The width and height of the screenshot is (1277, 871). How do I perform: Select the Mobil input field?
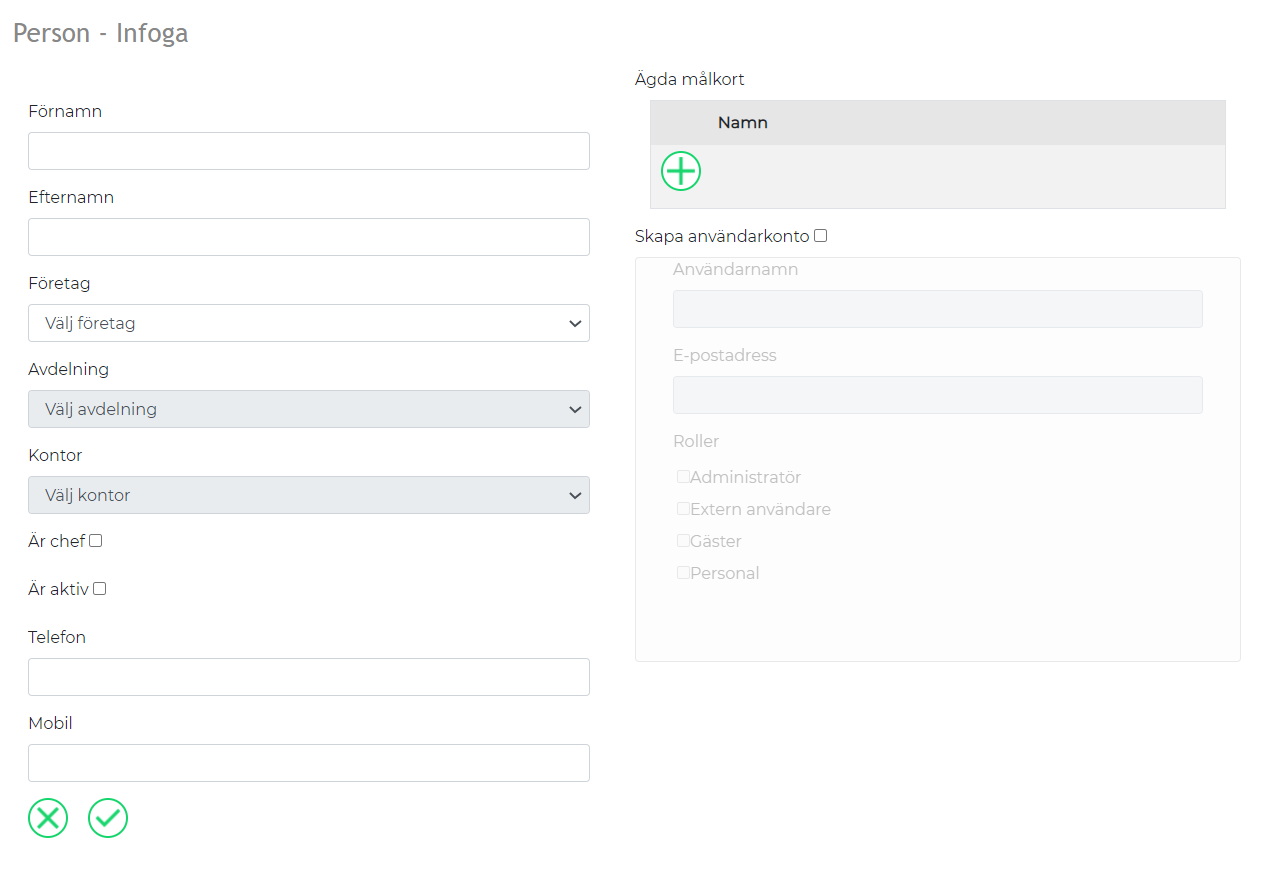click(309, 763)
